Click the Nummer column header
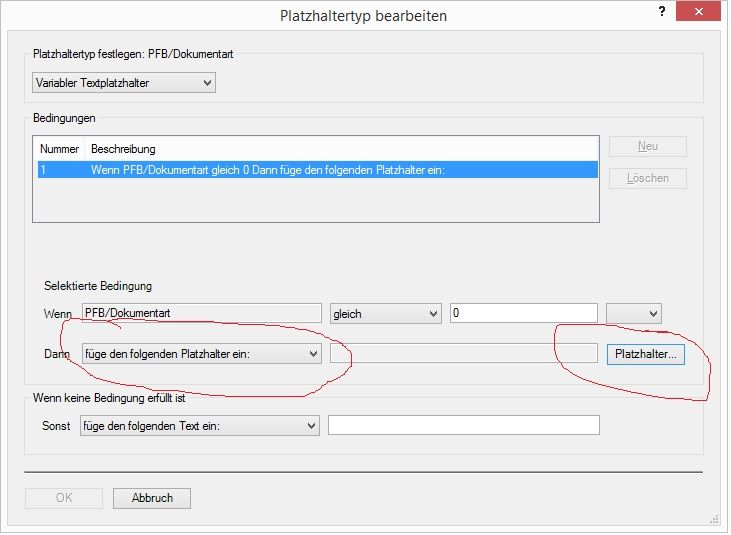This screenshot has width=731, height=535. click(59, 149)
